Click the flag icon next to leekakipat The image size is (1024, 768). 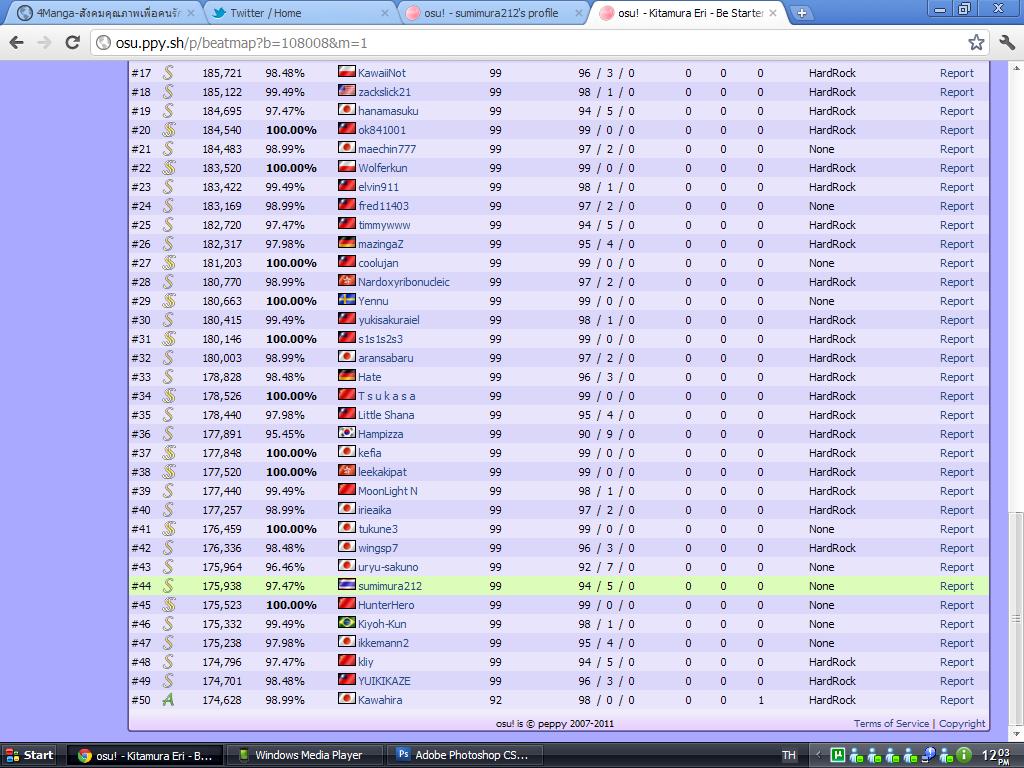point(346,471)
